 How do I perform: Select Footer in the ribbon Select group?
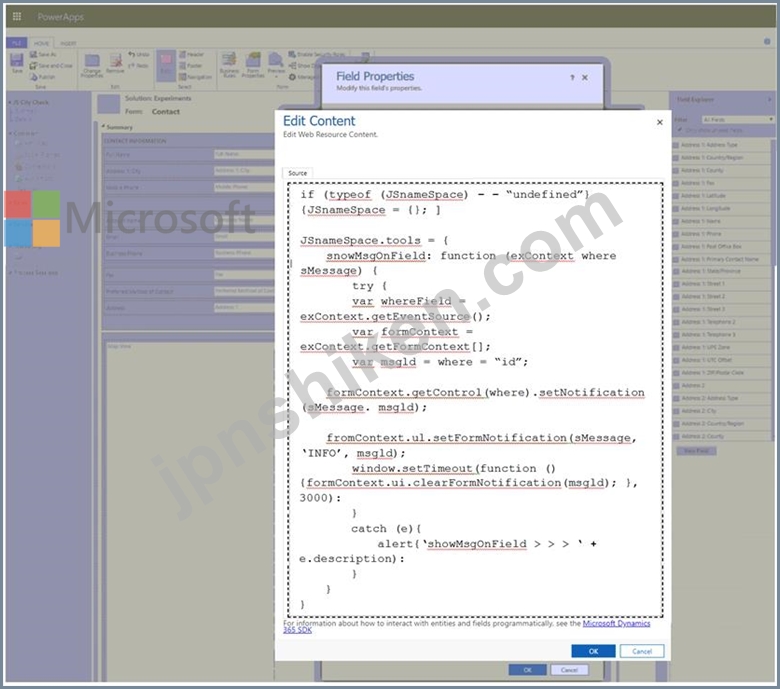click(x=191, y=65)
